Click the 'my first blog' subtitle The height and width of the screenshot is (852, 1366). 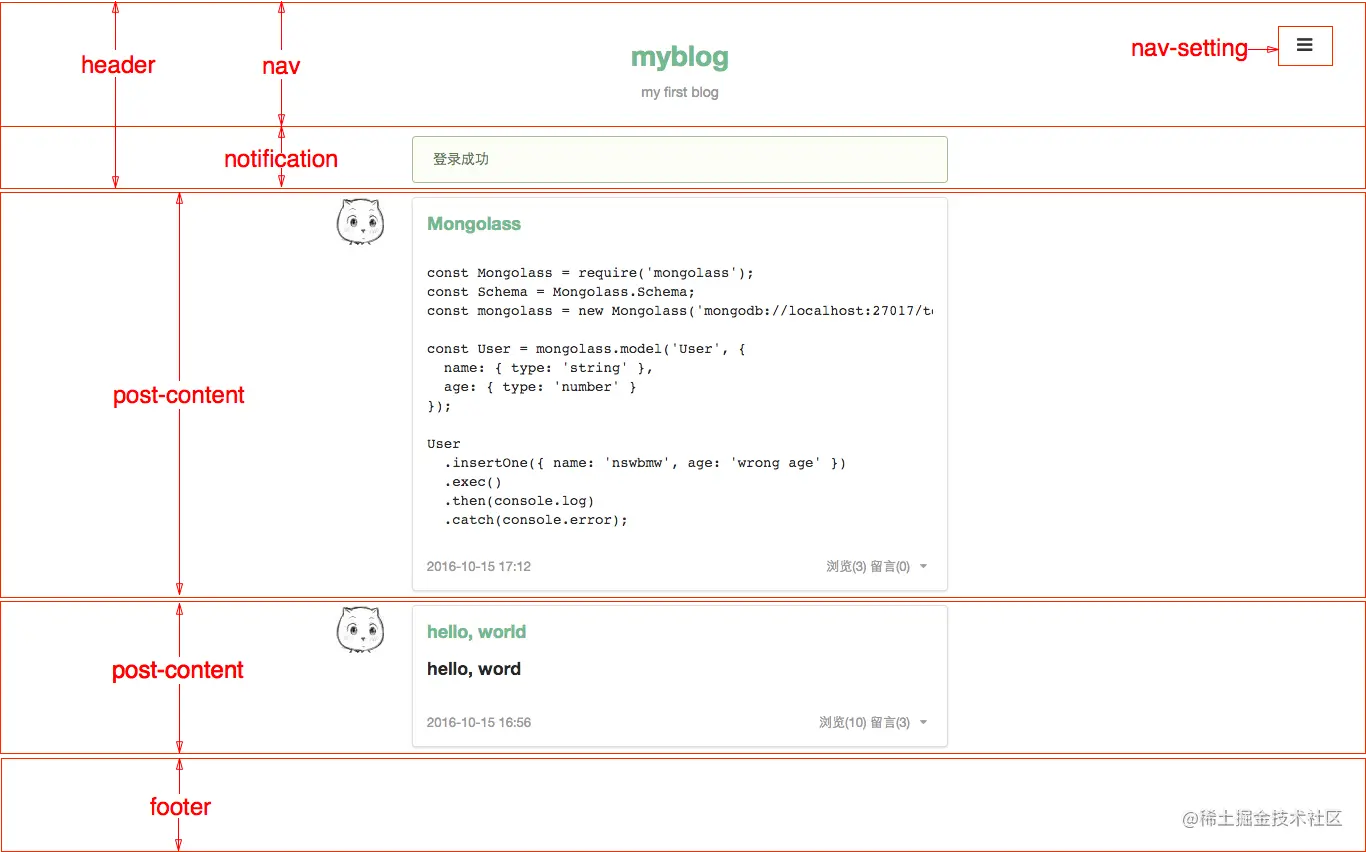[680, 92]
